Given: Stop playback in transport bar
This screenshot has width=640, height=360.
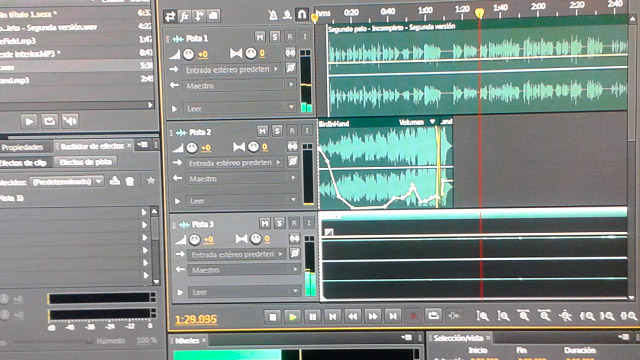Looking at the screenshot, I should 273,317.
